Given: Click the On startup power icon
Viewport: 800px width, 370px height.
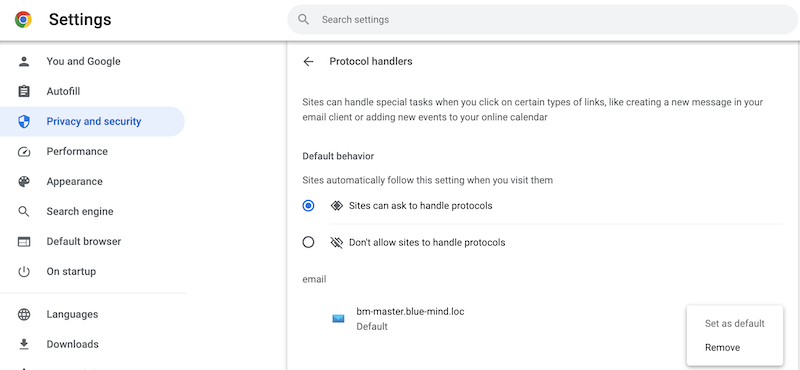Looking at the screenshot, I should pyautogui.click(x=24, y=272).
